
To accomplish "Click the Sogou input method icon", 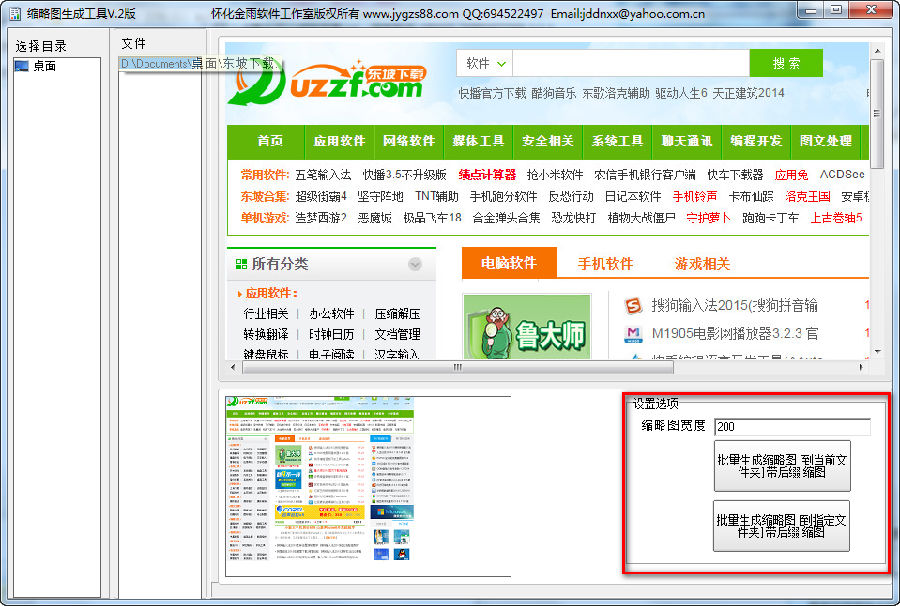I will tap(633, 305).
